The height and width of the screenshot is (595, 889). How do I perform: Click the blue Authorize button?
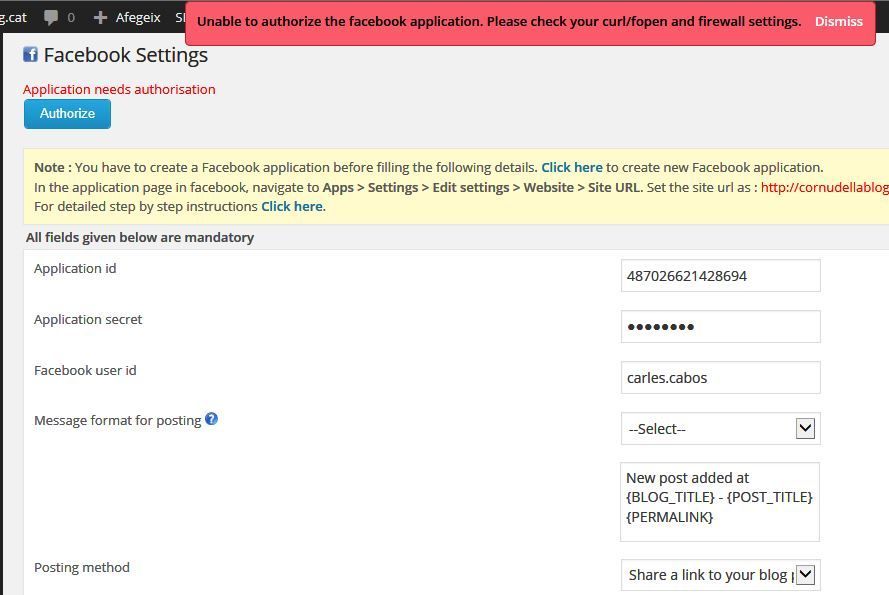tap(67, 114)
